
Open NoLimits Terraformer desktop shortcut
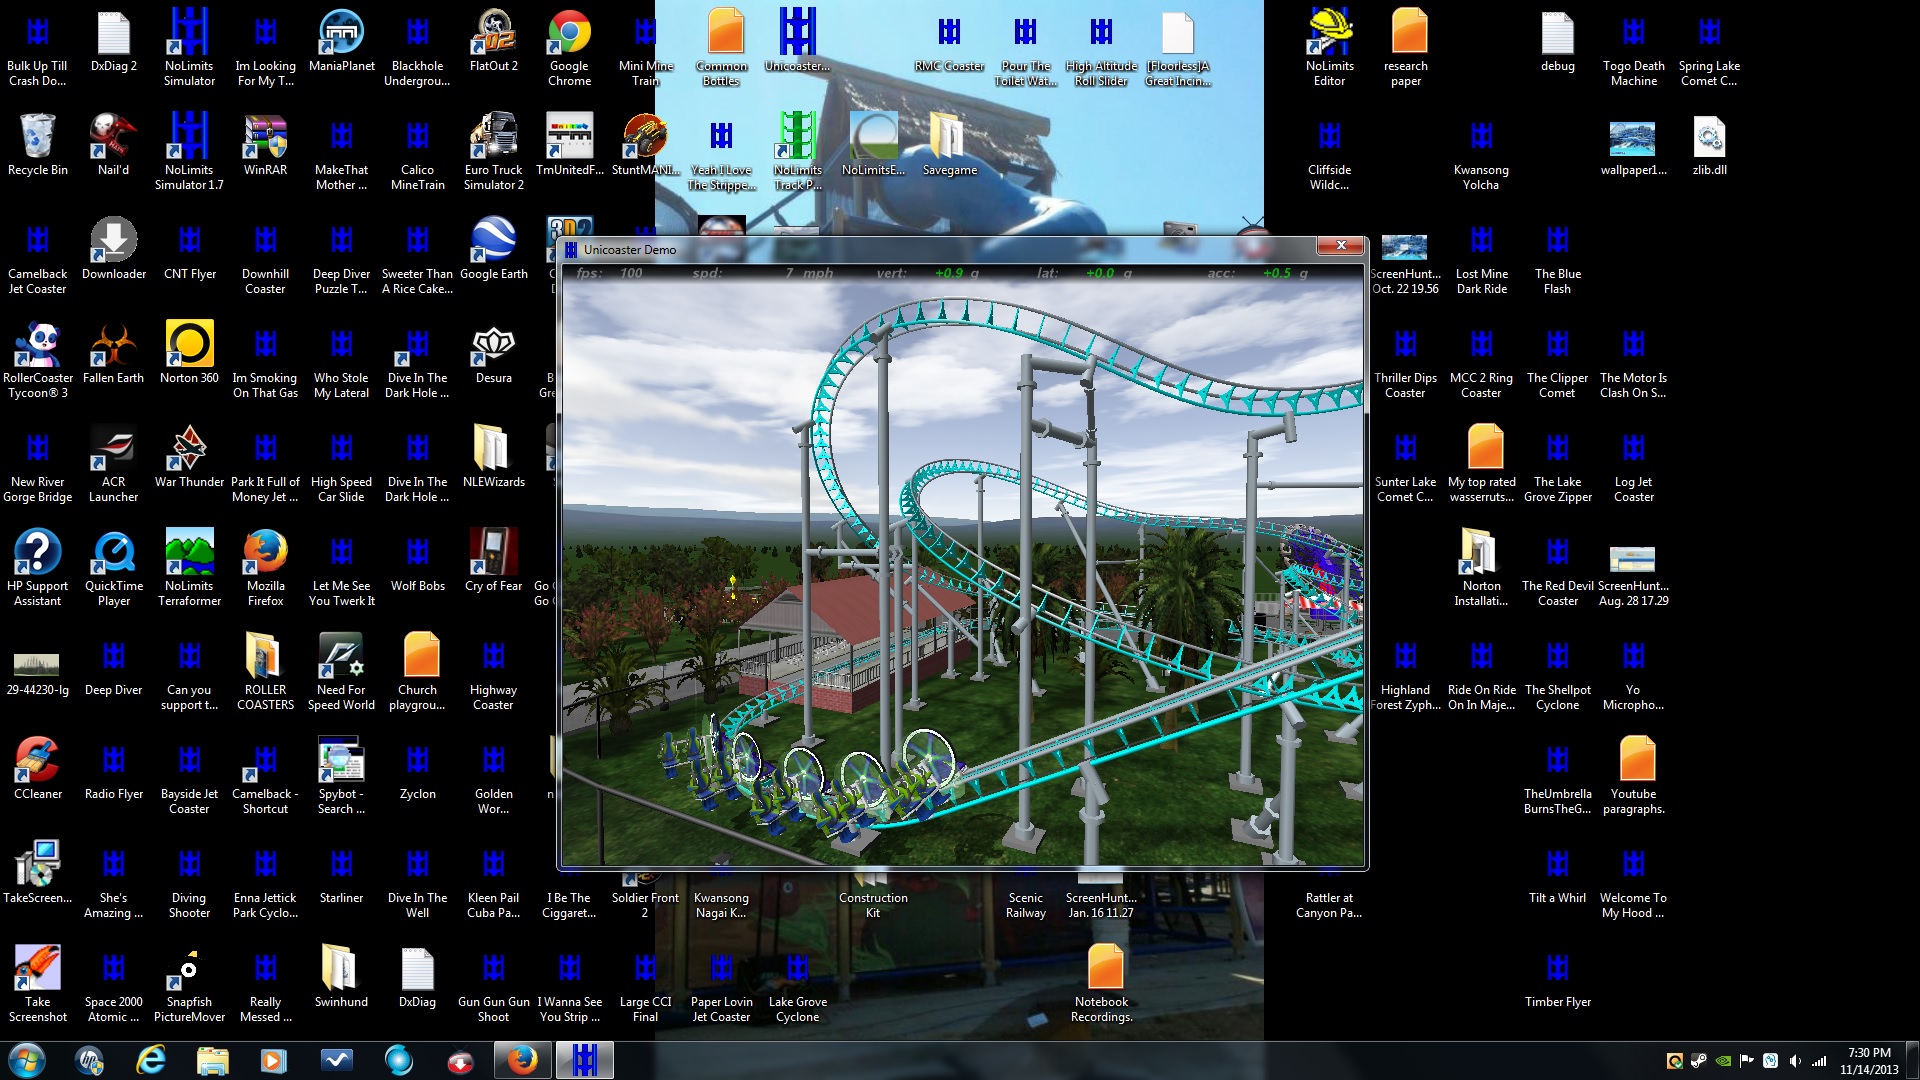[x=189, y=567]
